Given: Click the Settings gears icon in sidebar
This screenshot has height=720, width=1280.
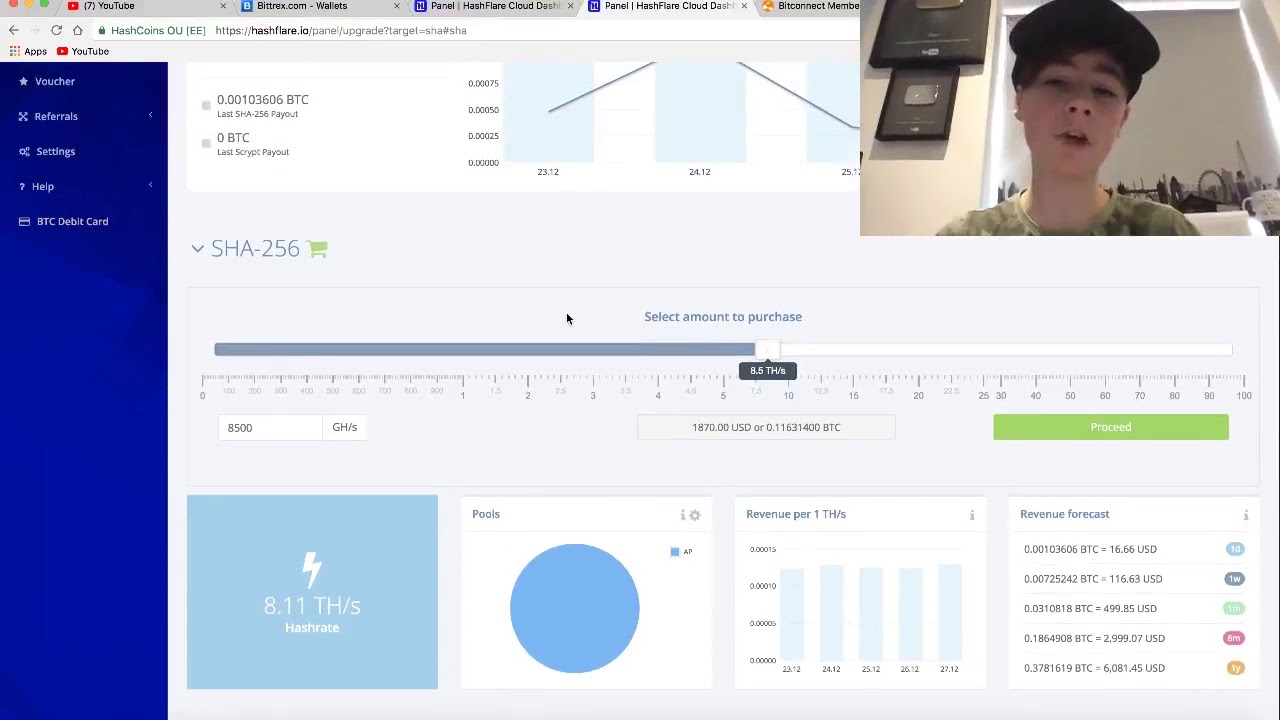Looking at the screenshot, I should click(23, 151).
